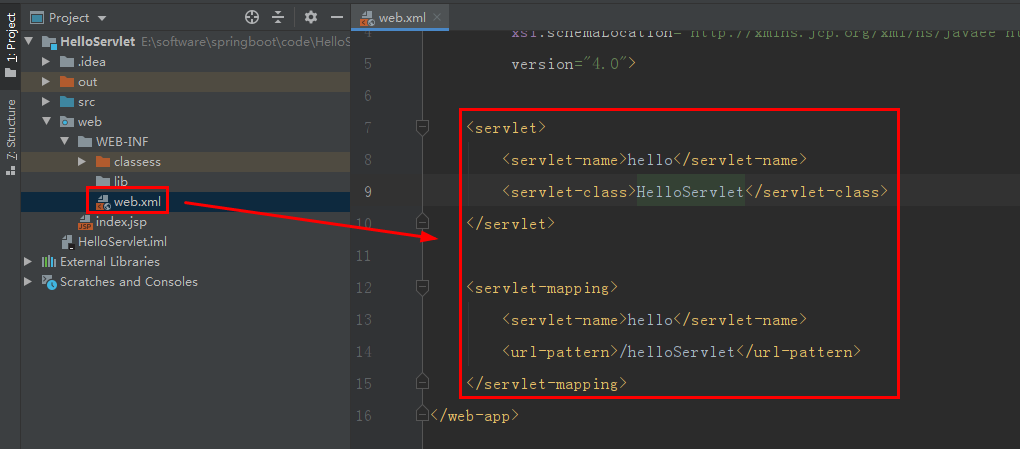
Task: Click the locate/select opened file icon
Action: [252, 17]
